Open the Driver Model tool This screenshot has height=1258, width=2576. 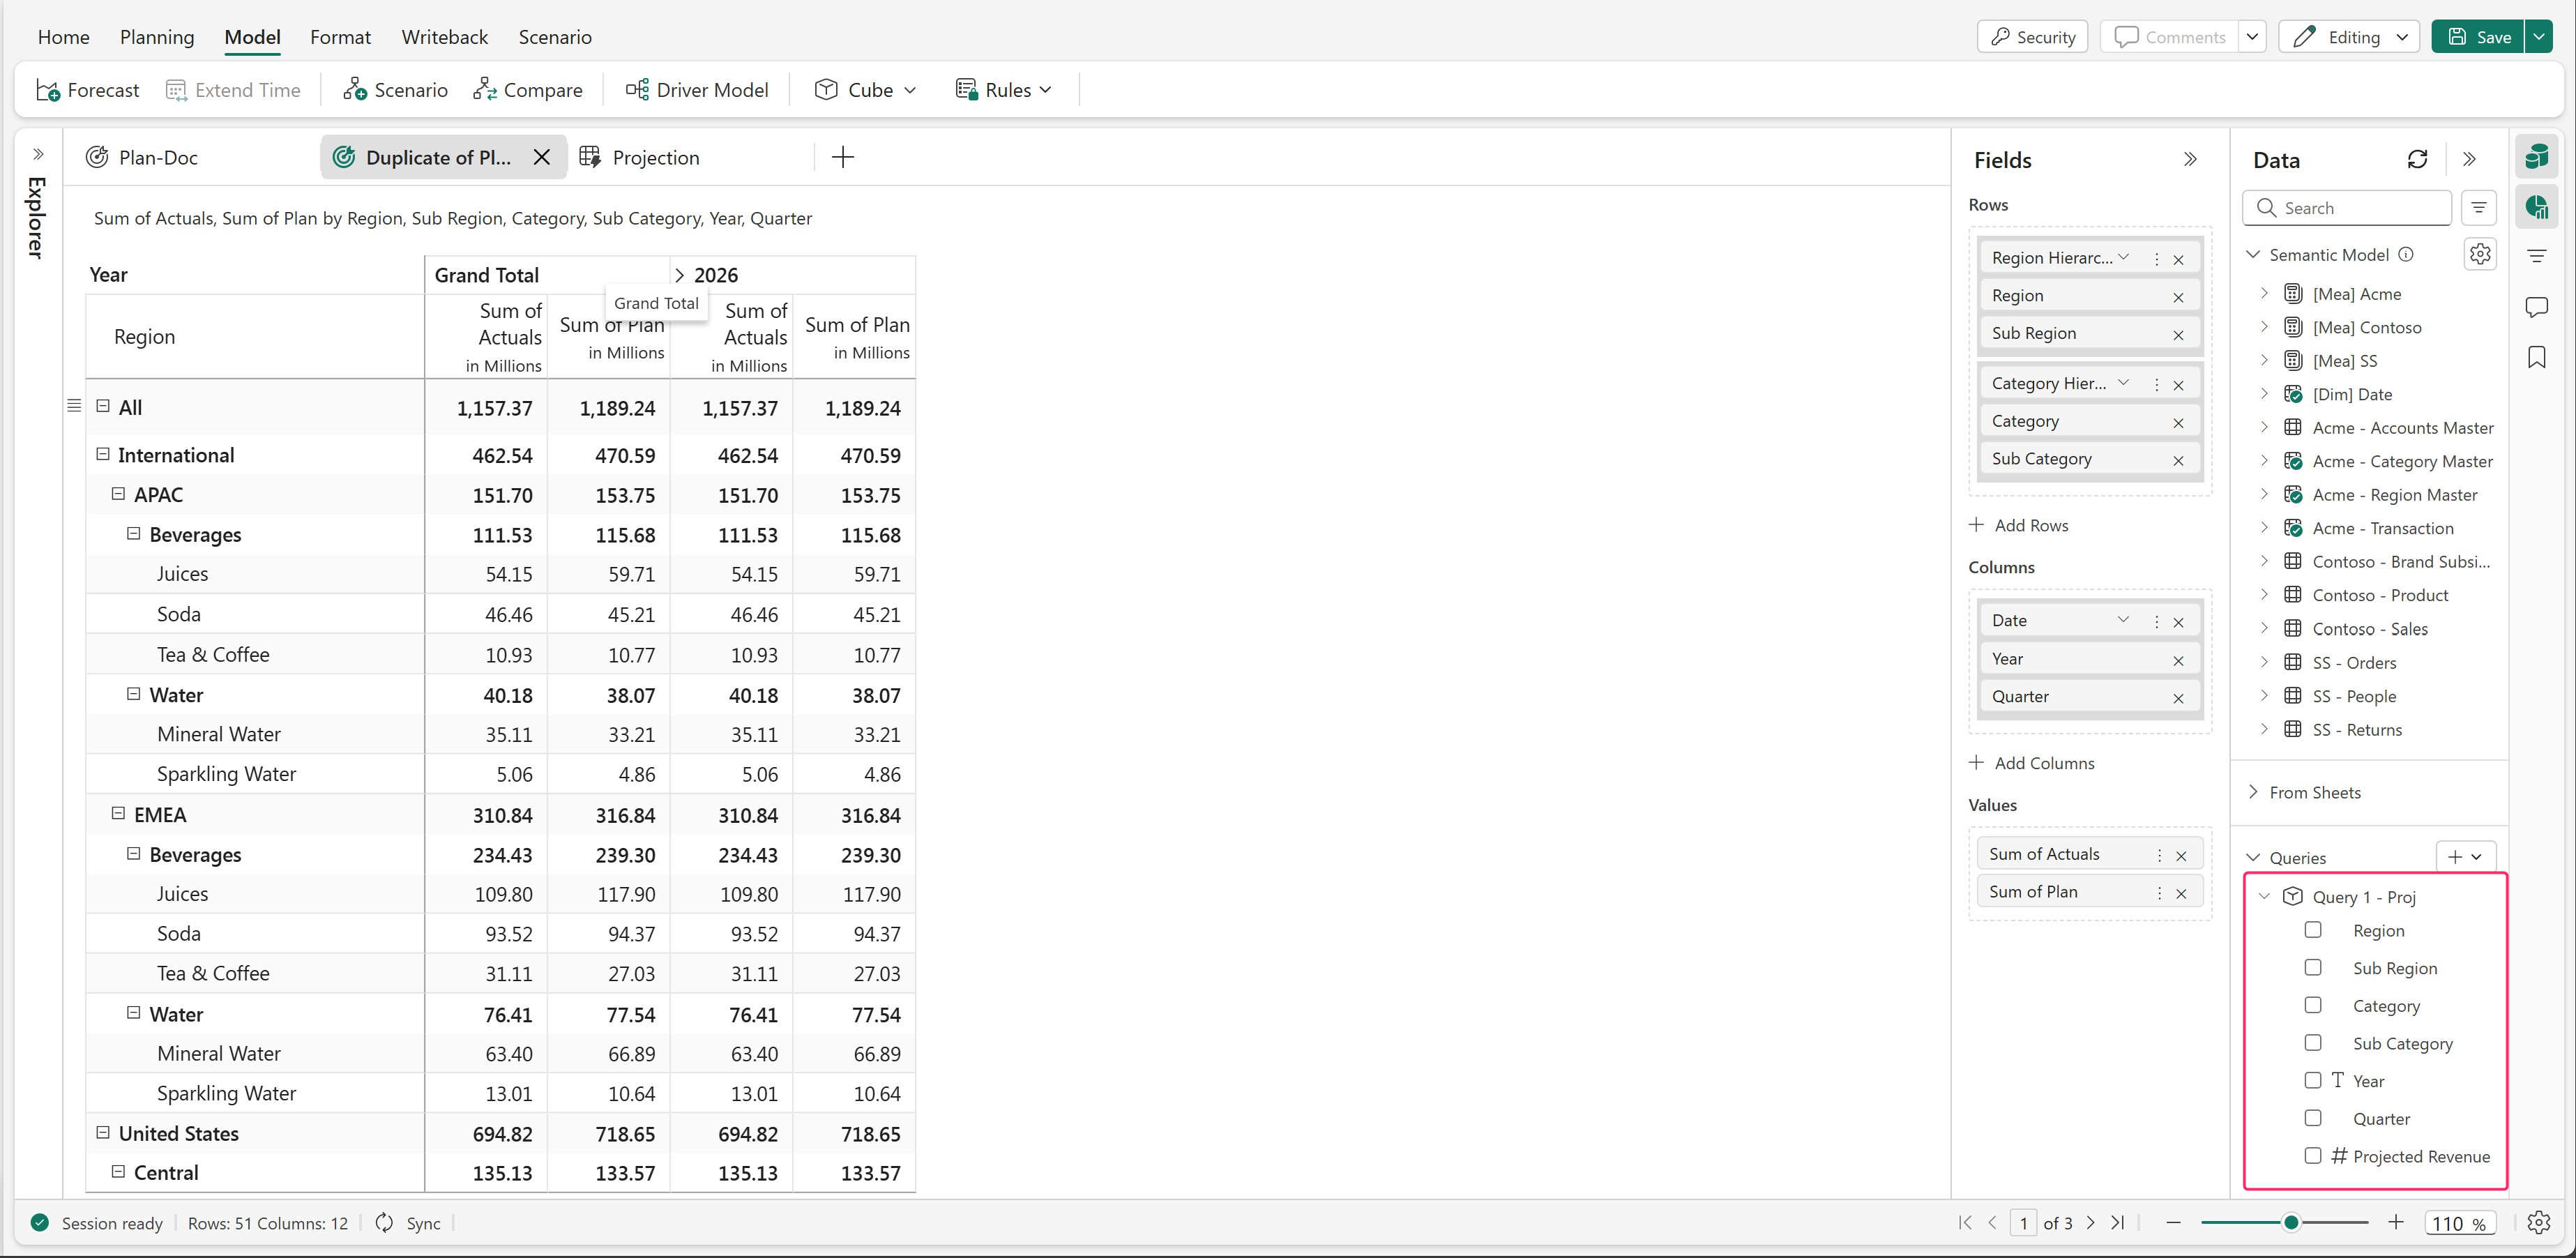(x=697, y=90)
